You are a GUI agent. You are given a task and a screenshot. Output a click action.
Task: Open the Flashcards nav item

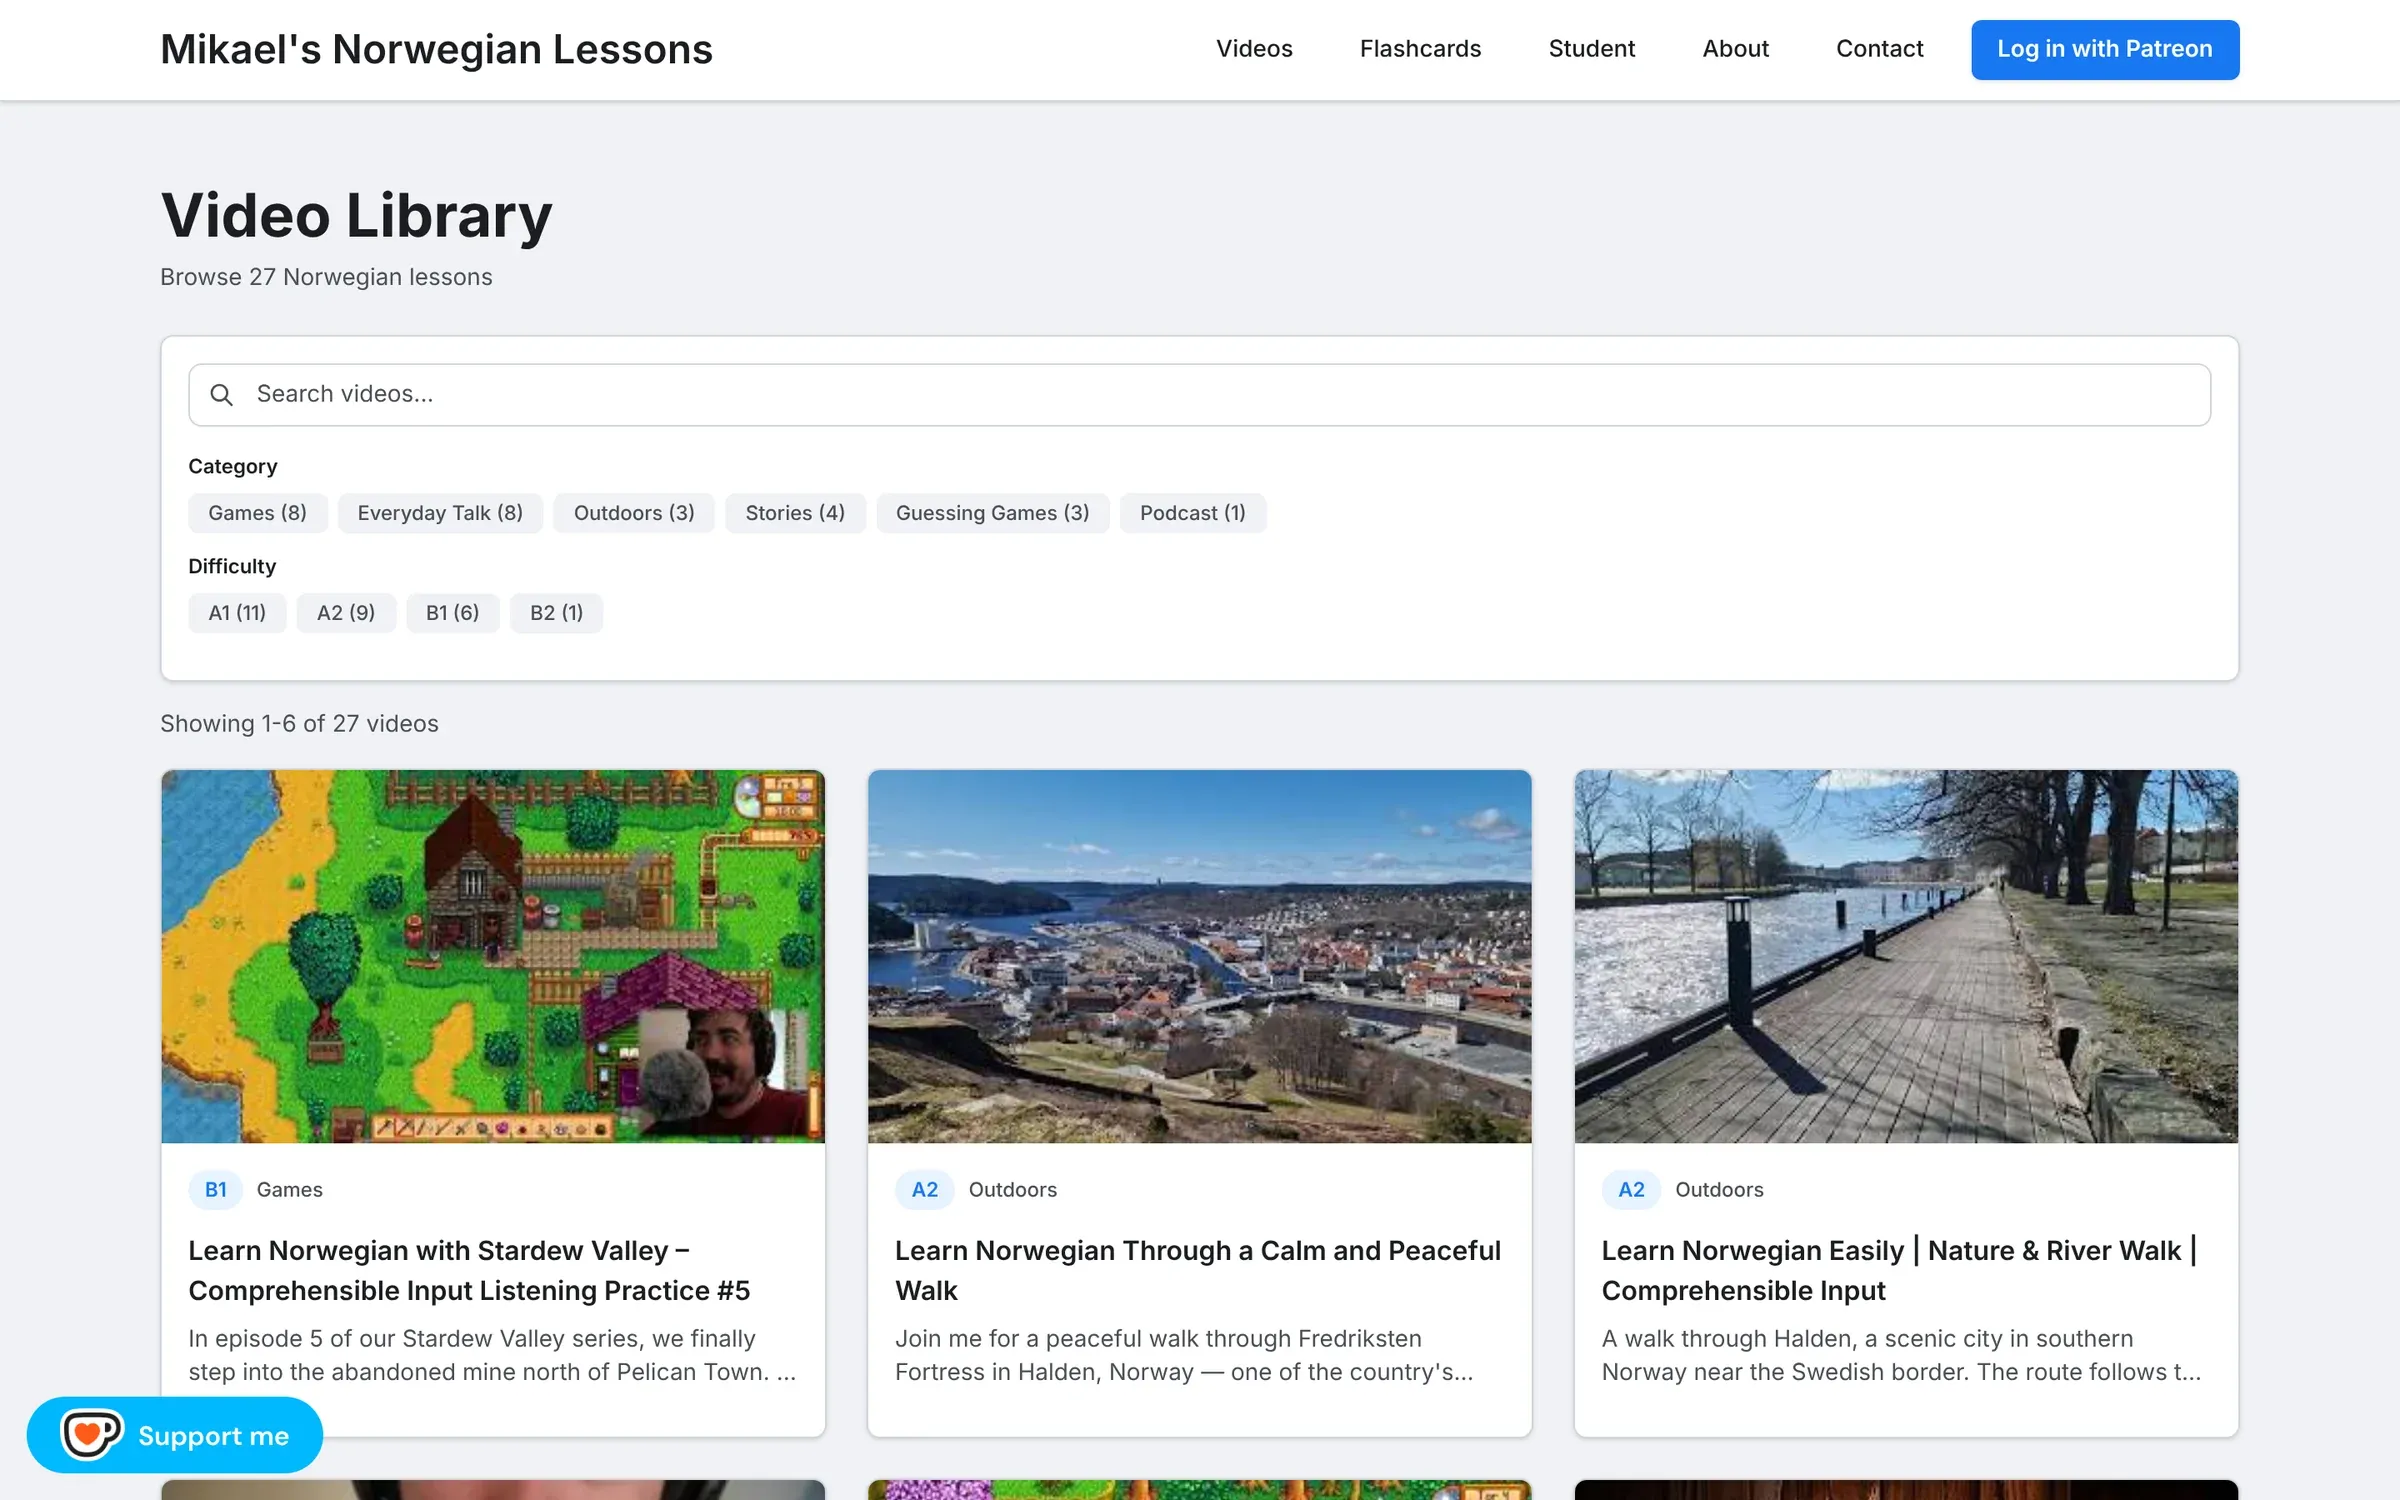(1420, 49)
